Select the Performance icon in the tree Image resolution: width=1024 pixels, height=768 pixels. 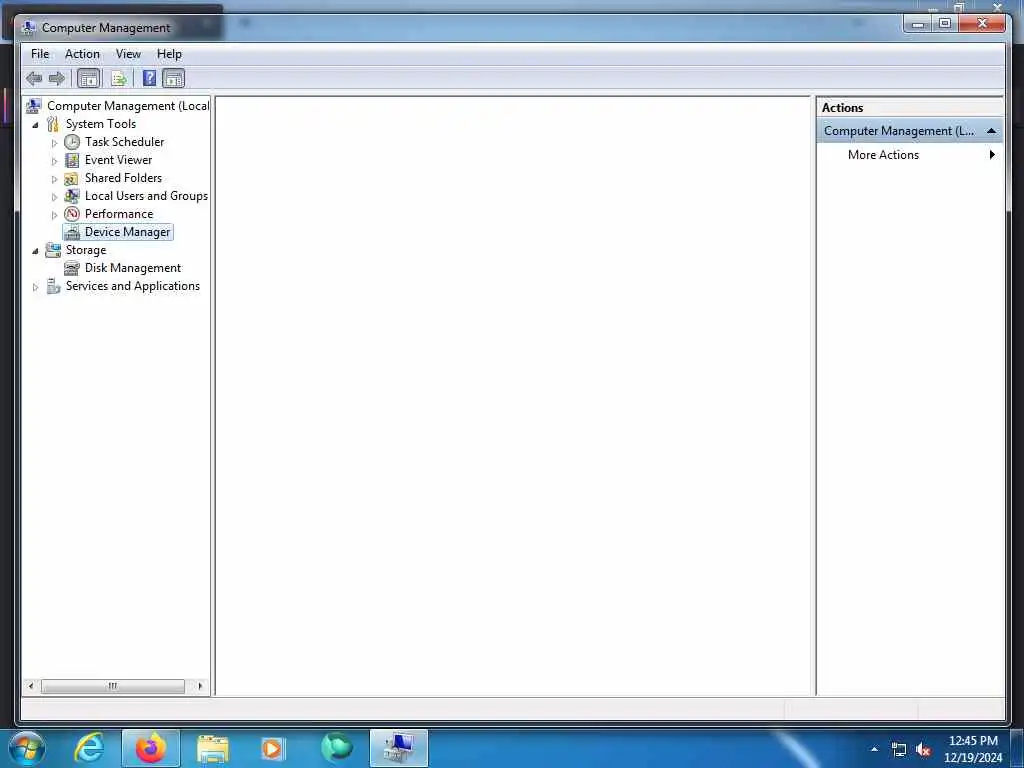[x=72, y=214]
